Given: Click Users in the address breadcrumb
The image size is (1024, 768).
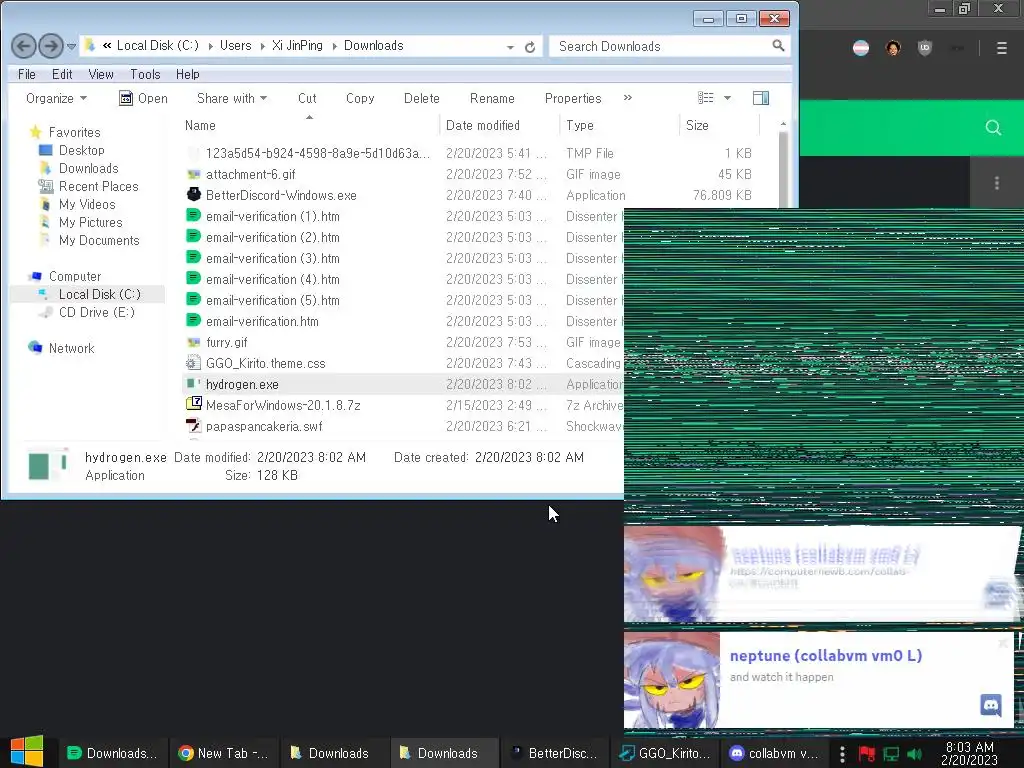Looking at the screenshot, I should pos(235,46).
